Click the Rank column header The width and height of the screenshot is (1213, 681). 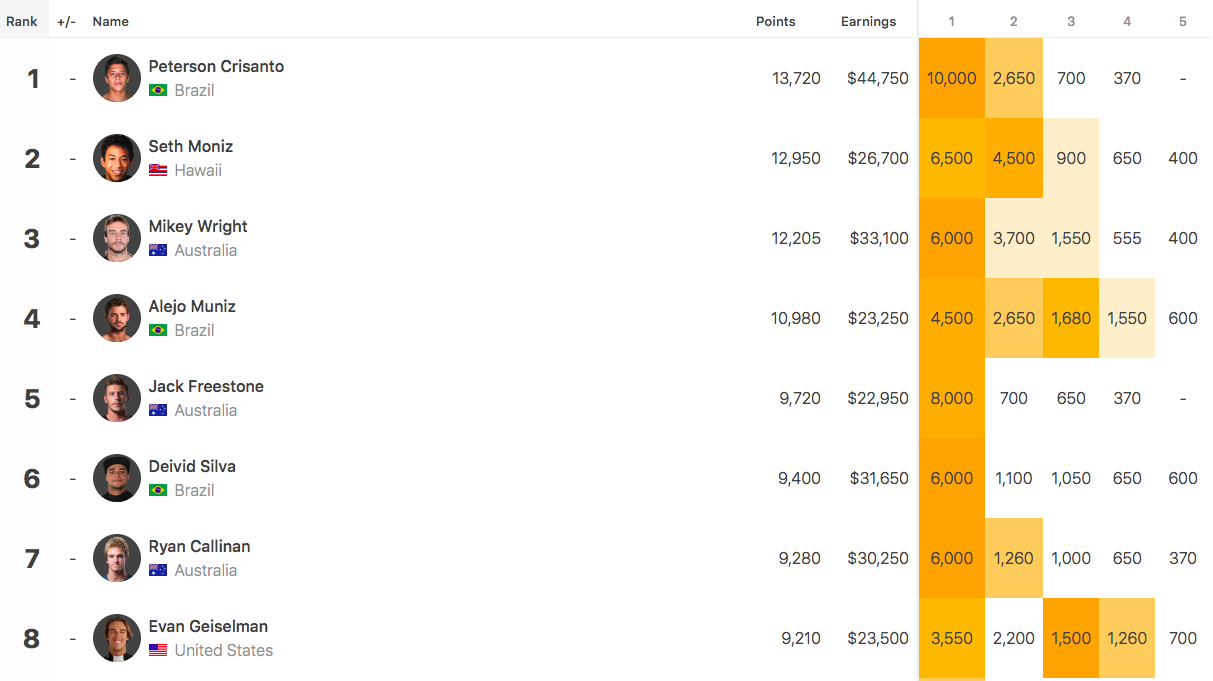coord(22,21)
